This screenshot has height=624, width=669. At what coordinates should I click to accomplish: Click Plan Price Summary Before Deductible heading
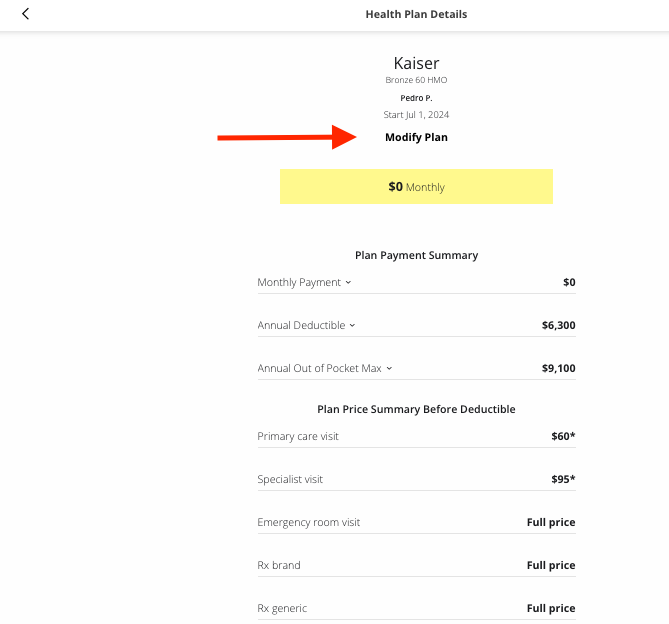click(x=416, y=409)
